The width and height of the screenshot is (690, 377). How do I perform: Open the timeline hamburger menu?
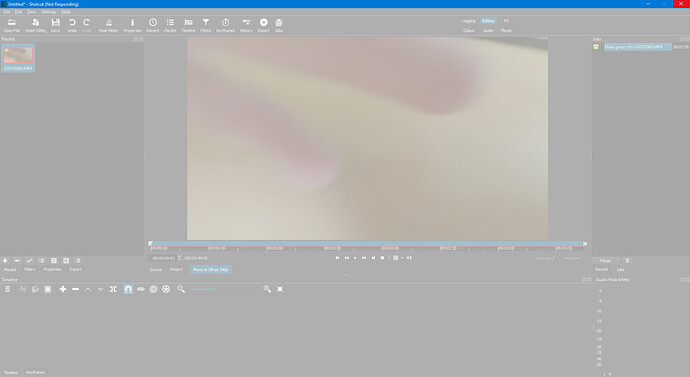tap(7, 289)
